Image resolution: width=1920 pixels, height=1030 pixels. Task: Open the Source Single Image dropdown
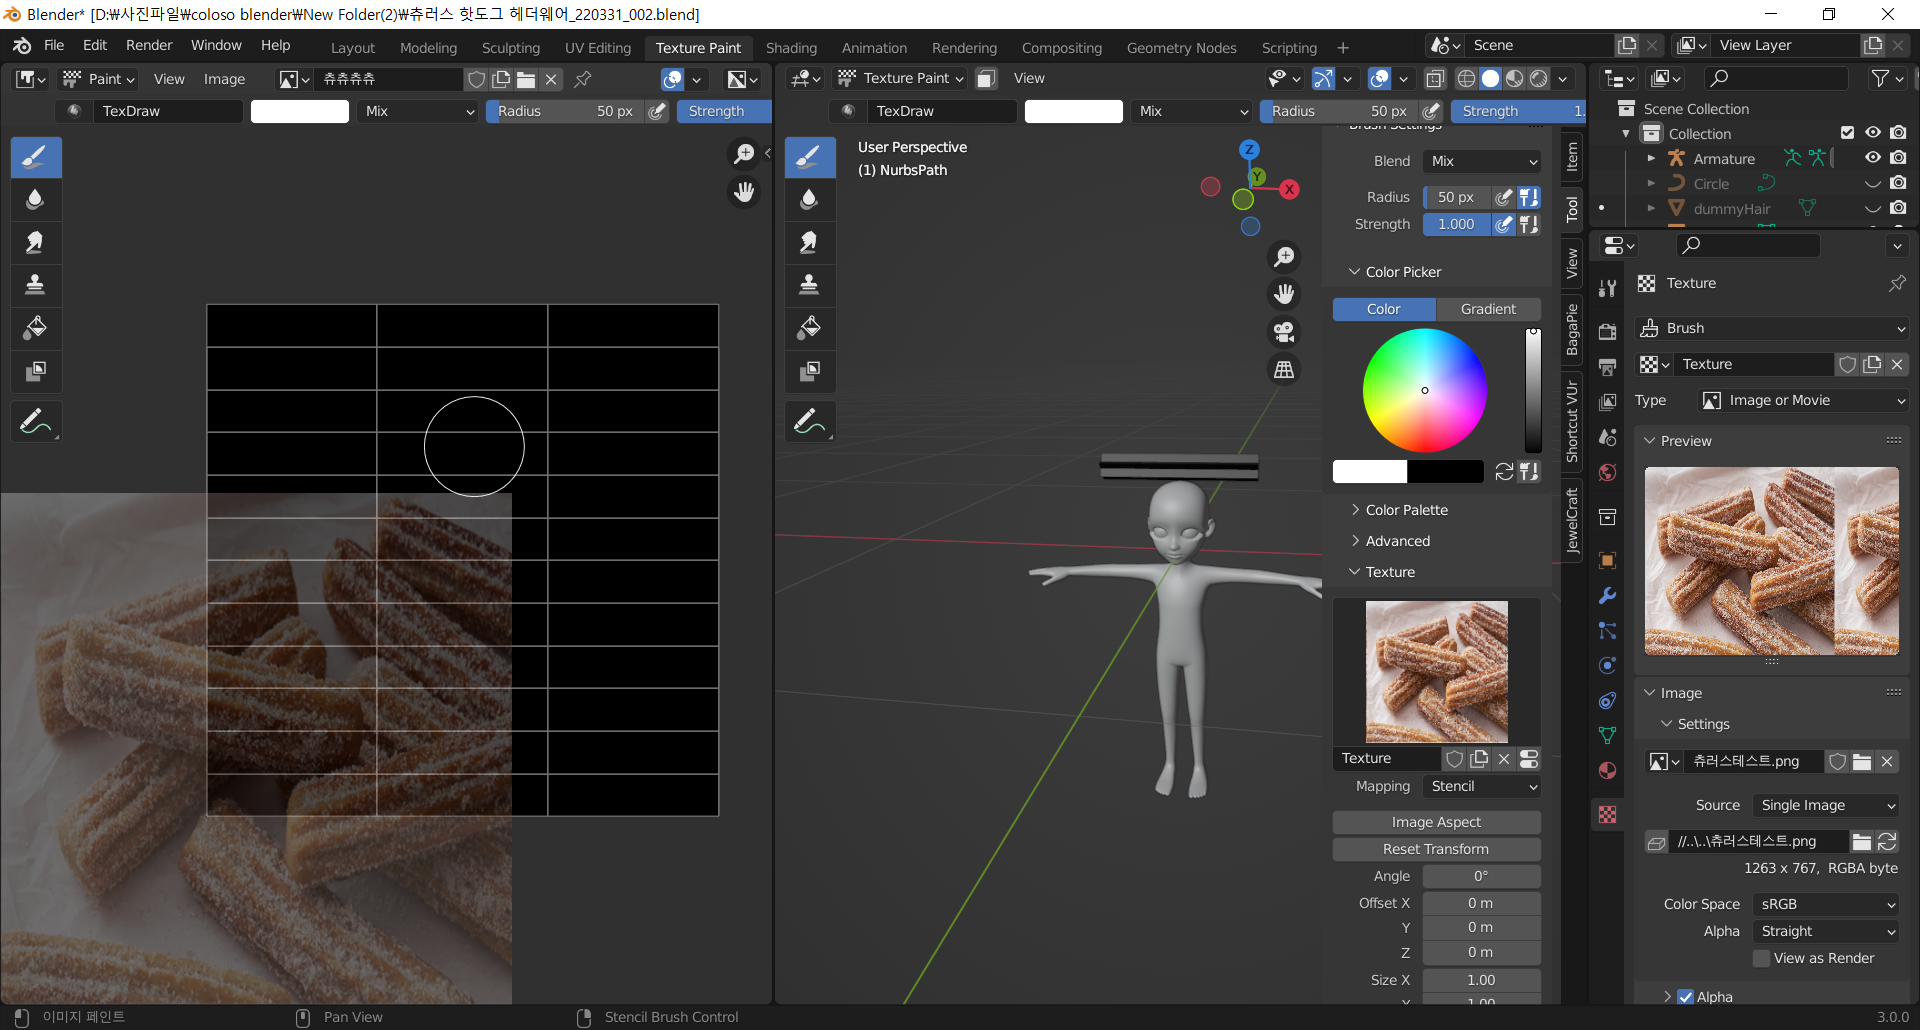[1826, 805]
